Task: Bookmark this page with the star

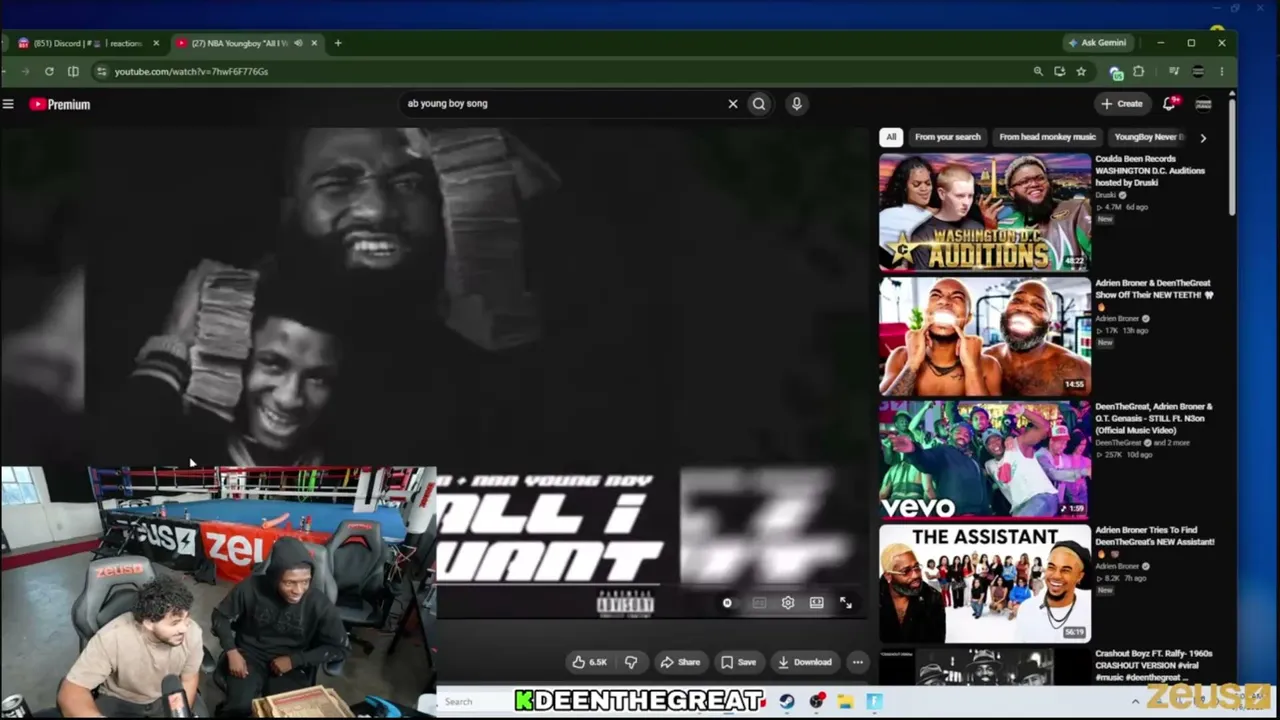Action: click(x=1081, y=71)
